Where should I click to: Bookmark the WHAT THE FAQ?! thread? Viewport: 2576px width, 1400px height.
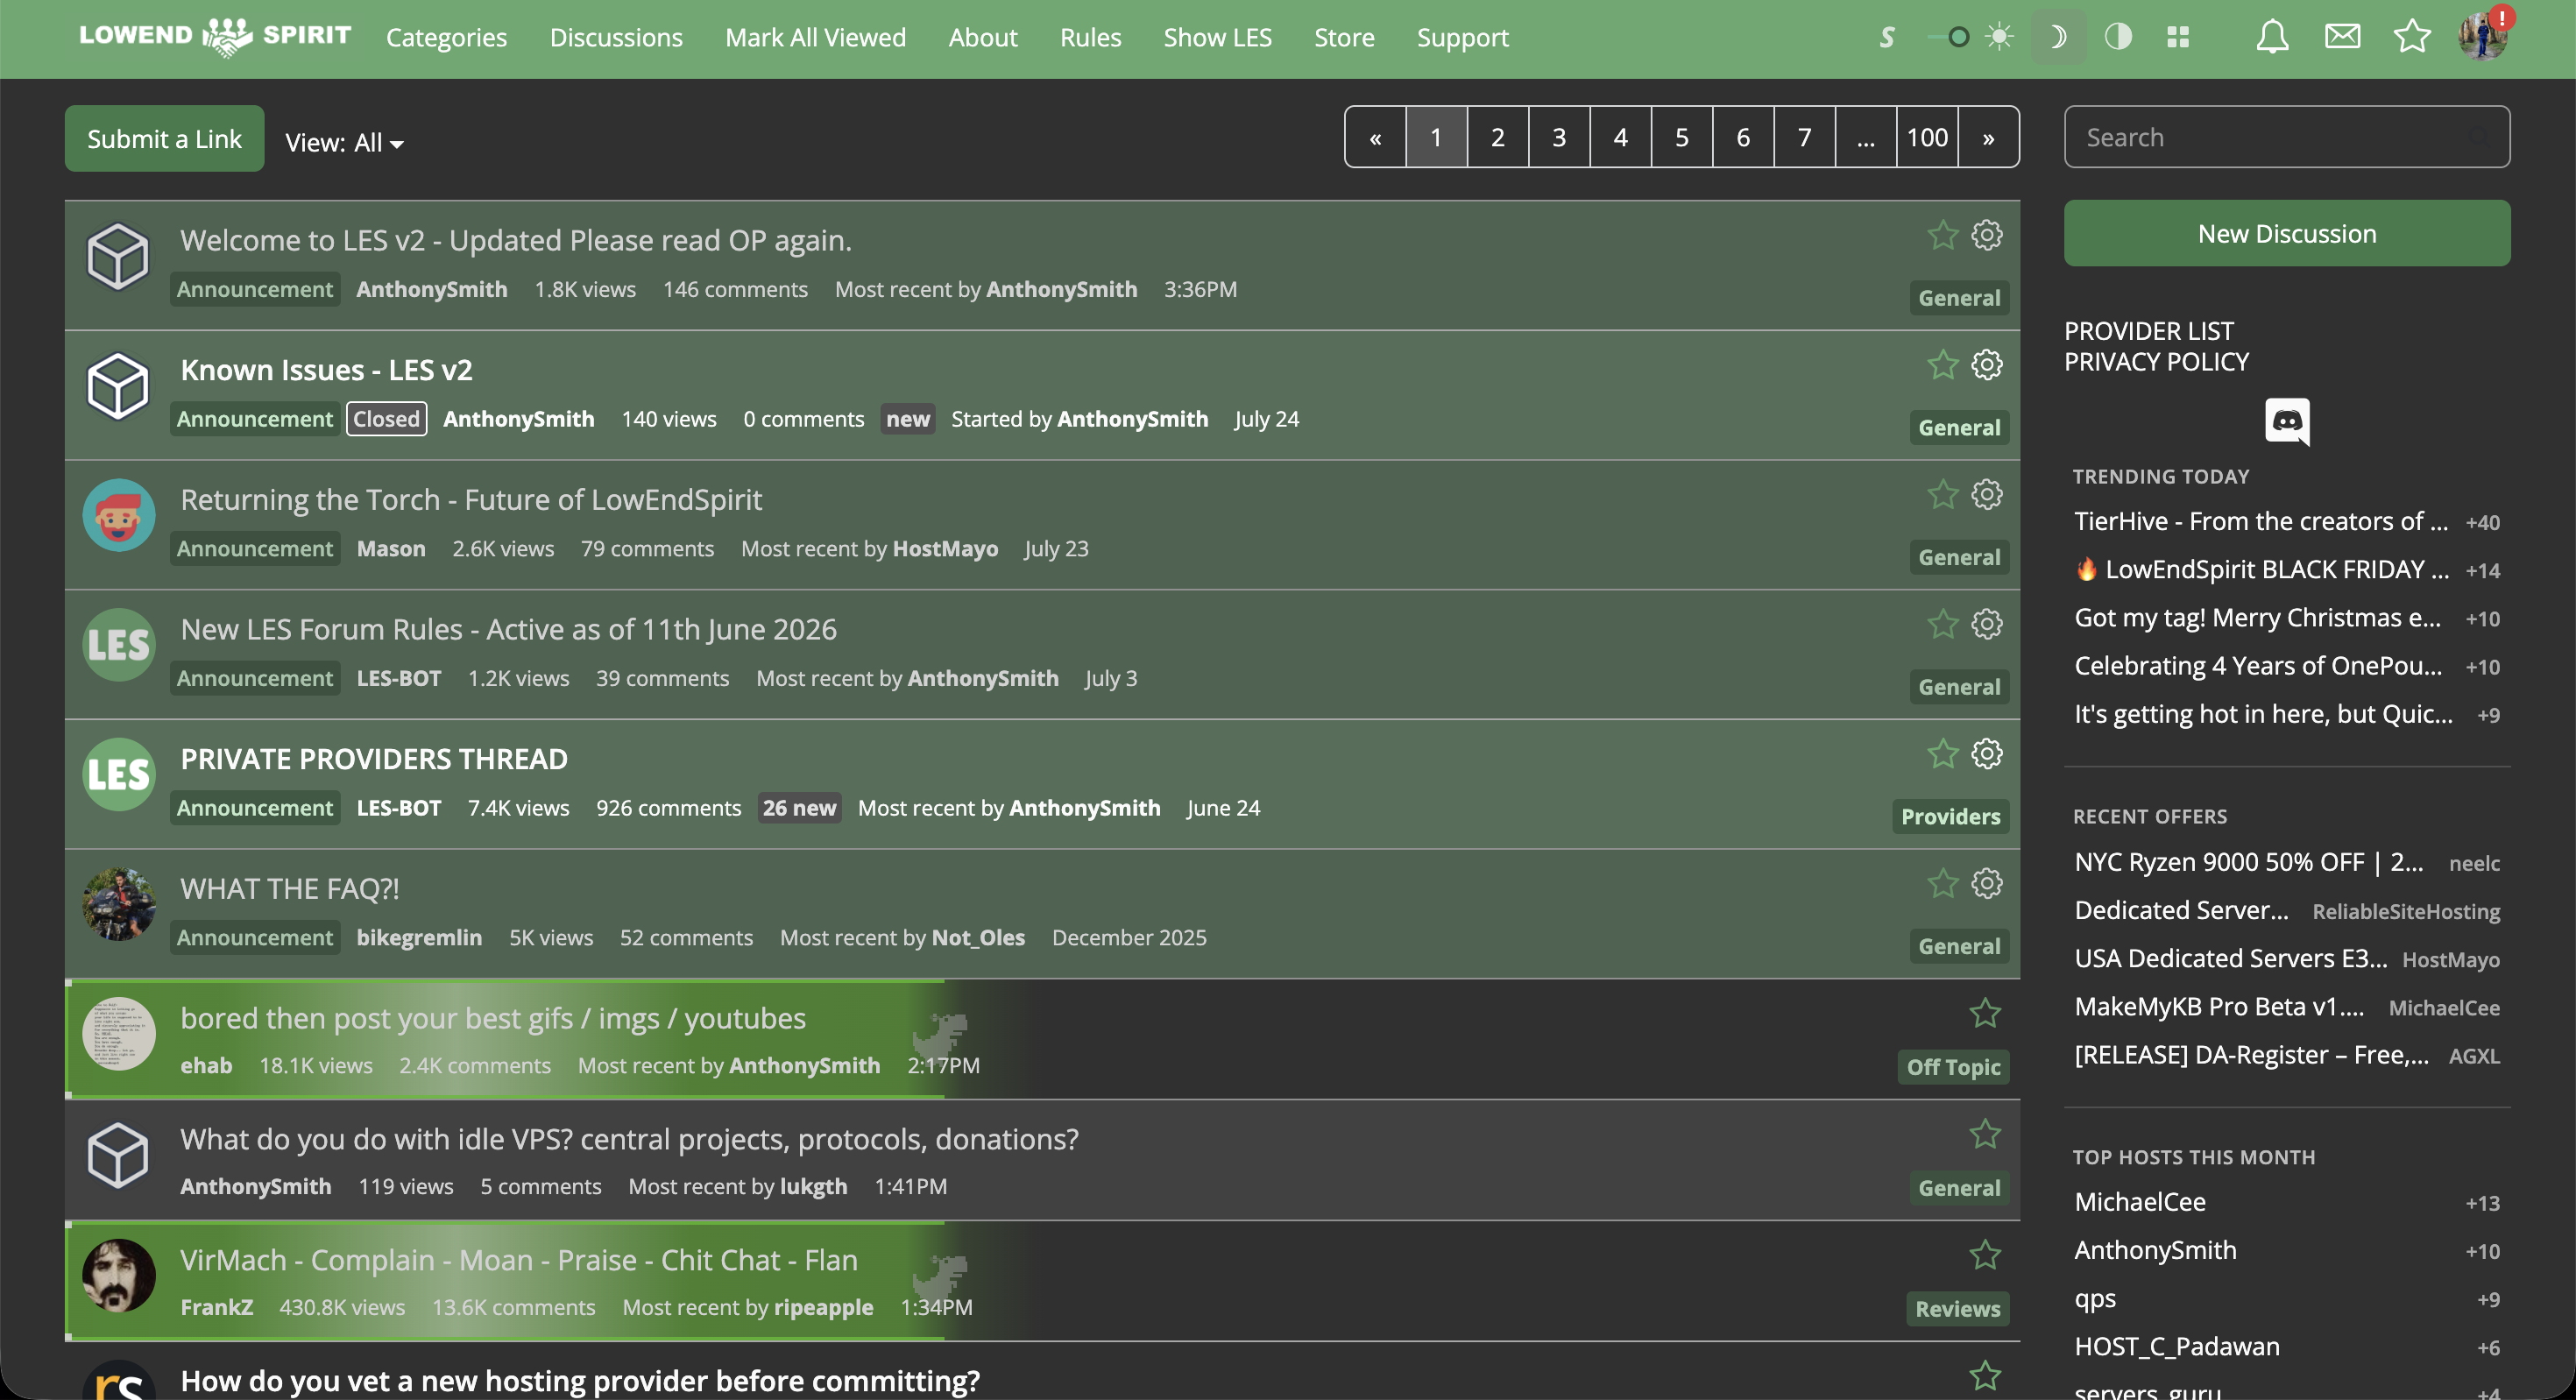pyautogui.click(x=1942, y=883)
